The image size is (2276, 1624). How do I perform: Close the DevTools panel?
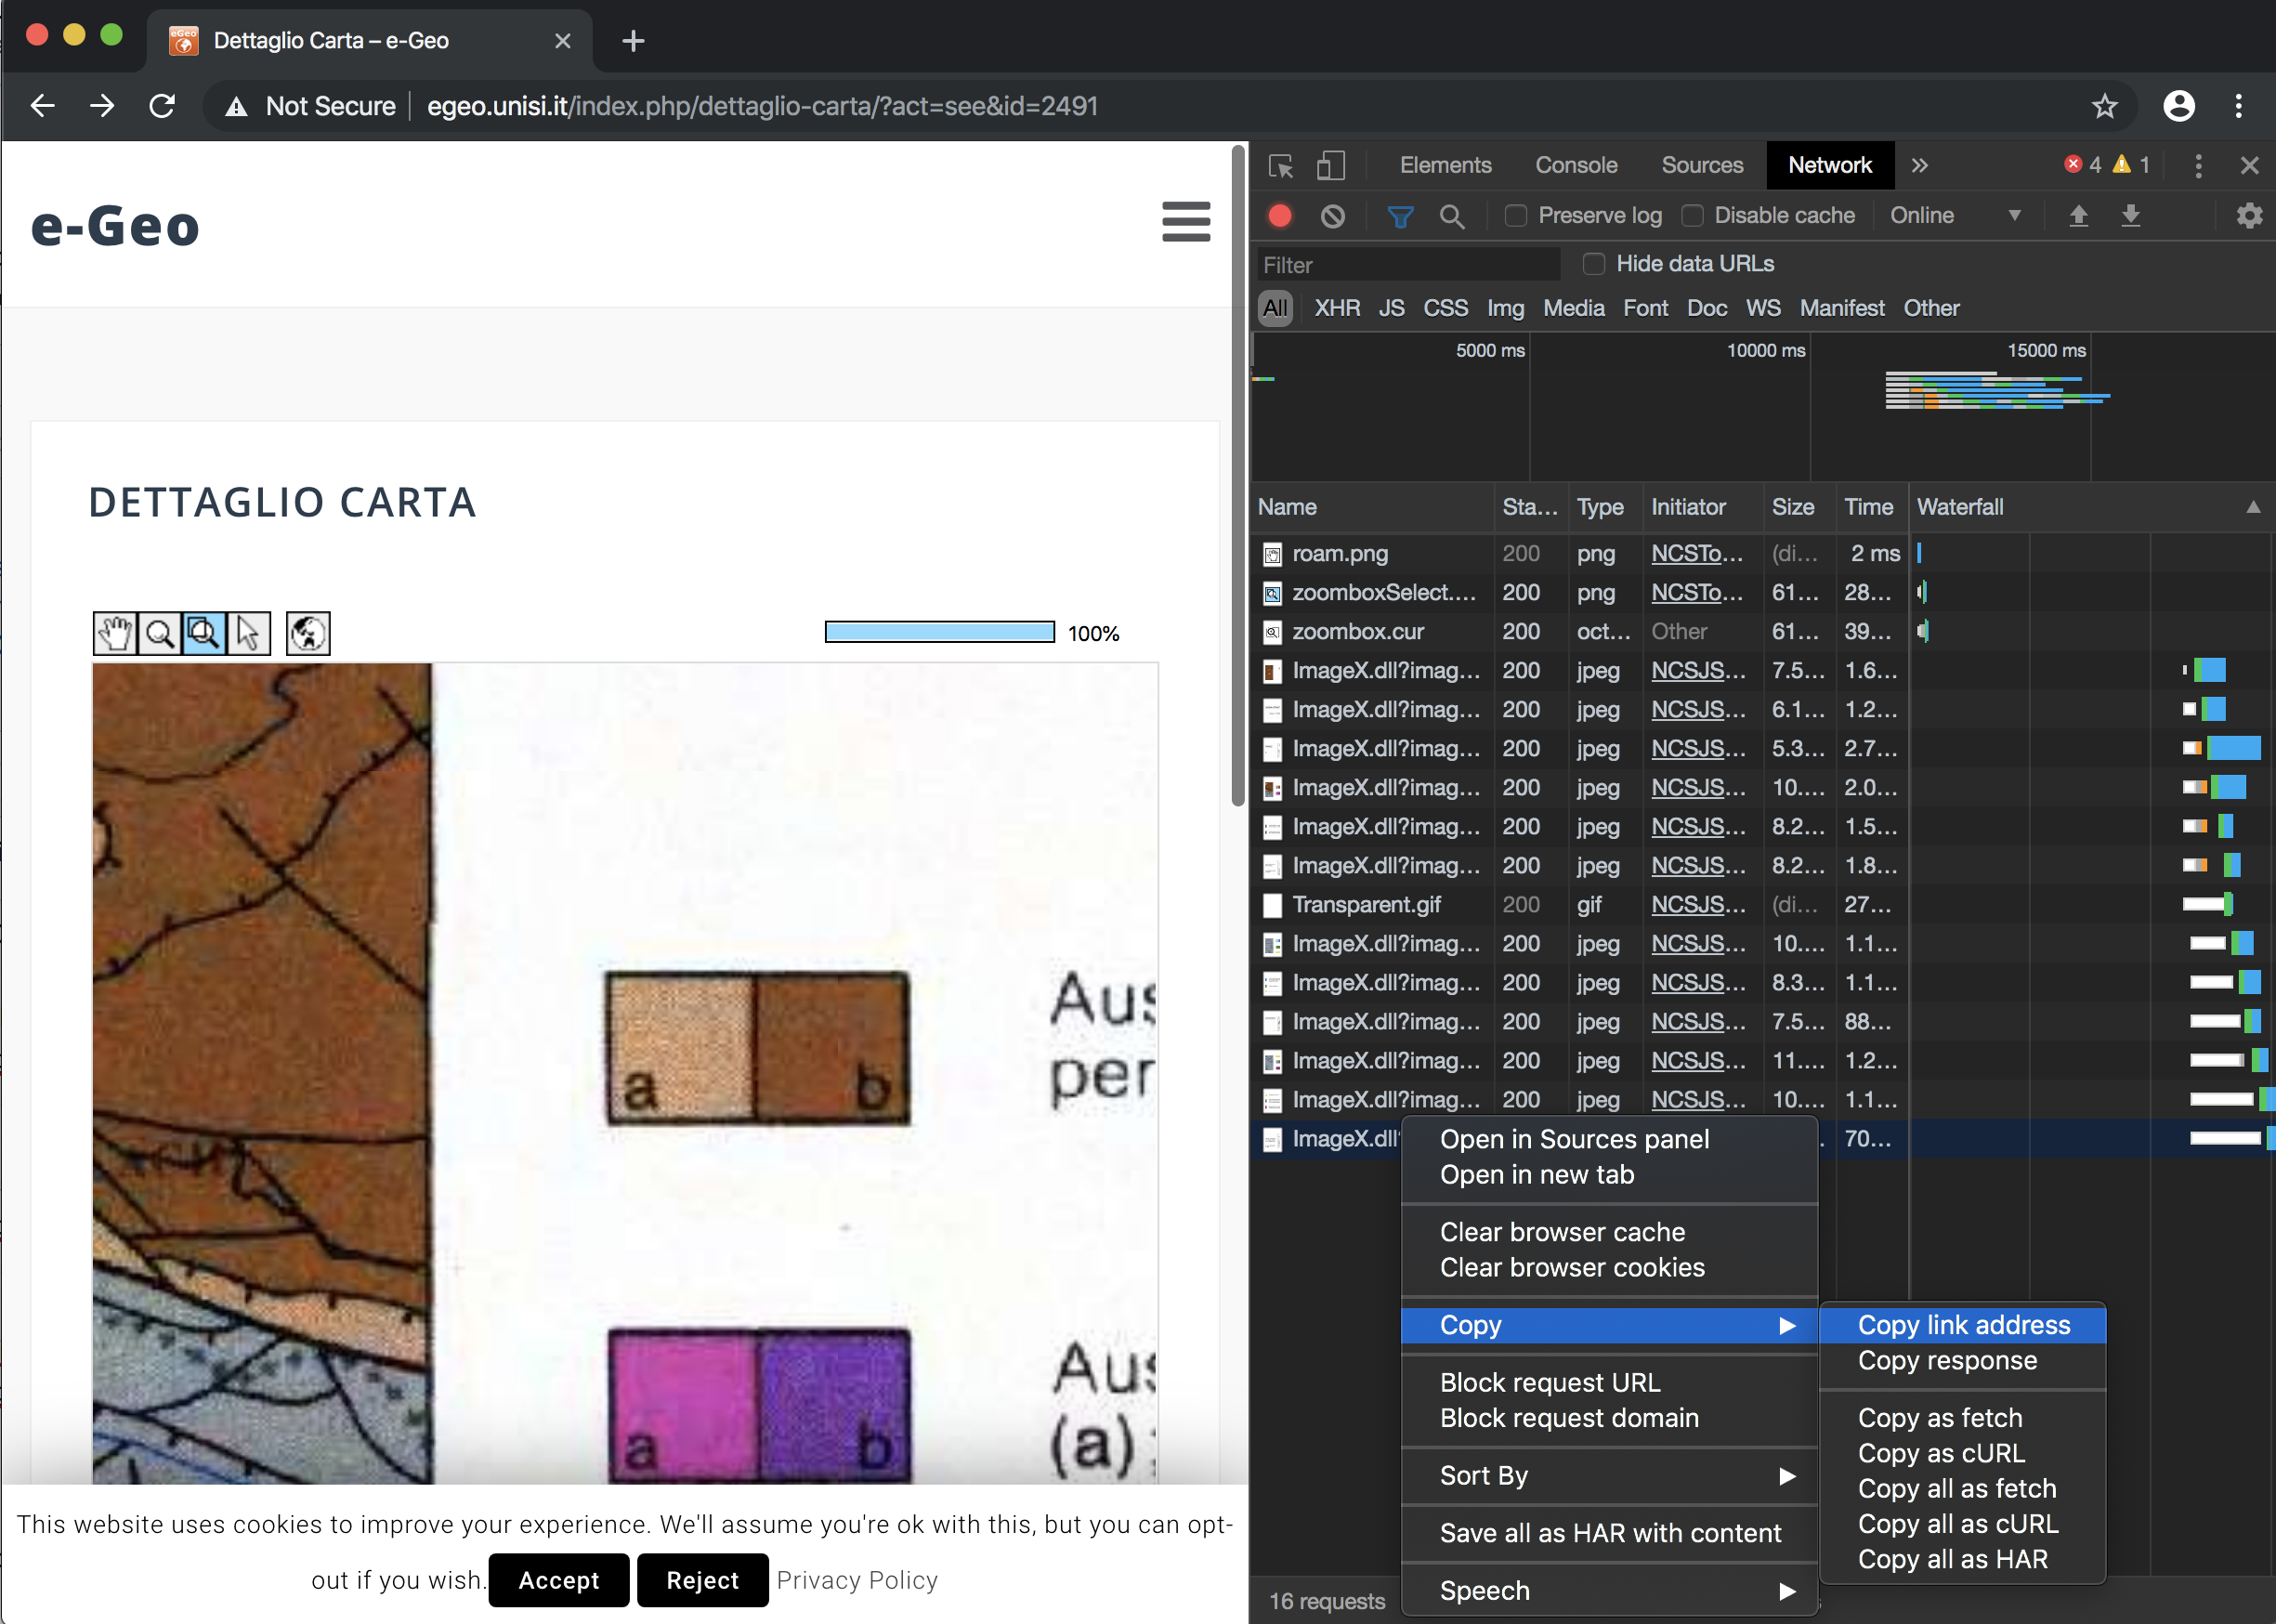[2249, 166]
